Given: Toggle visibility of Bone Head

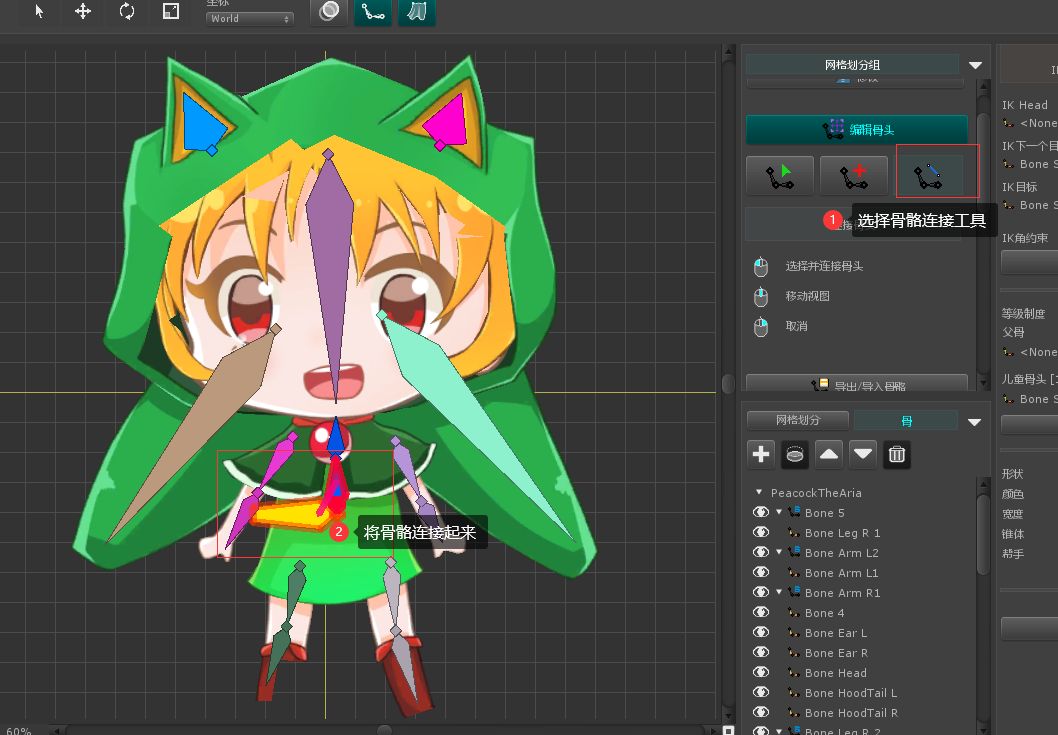Looking at the screenshot, I should coord(761,672).
